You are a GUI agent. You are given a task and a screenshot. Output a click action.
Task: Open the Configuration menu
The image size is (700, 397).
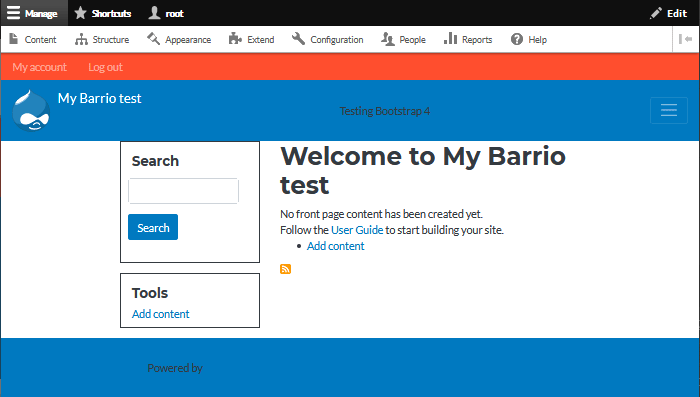pyautogui.click(x=328, y=39)
